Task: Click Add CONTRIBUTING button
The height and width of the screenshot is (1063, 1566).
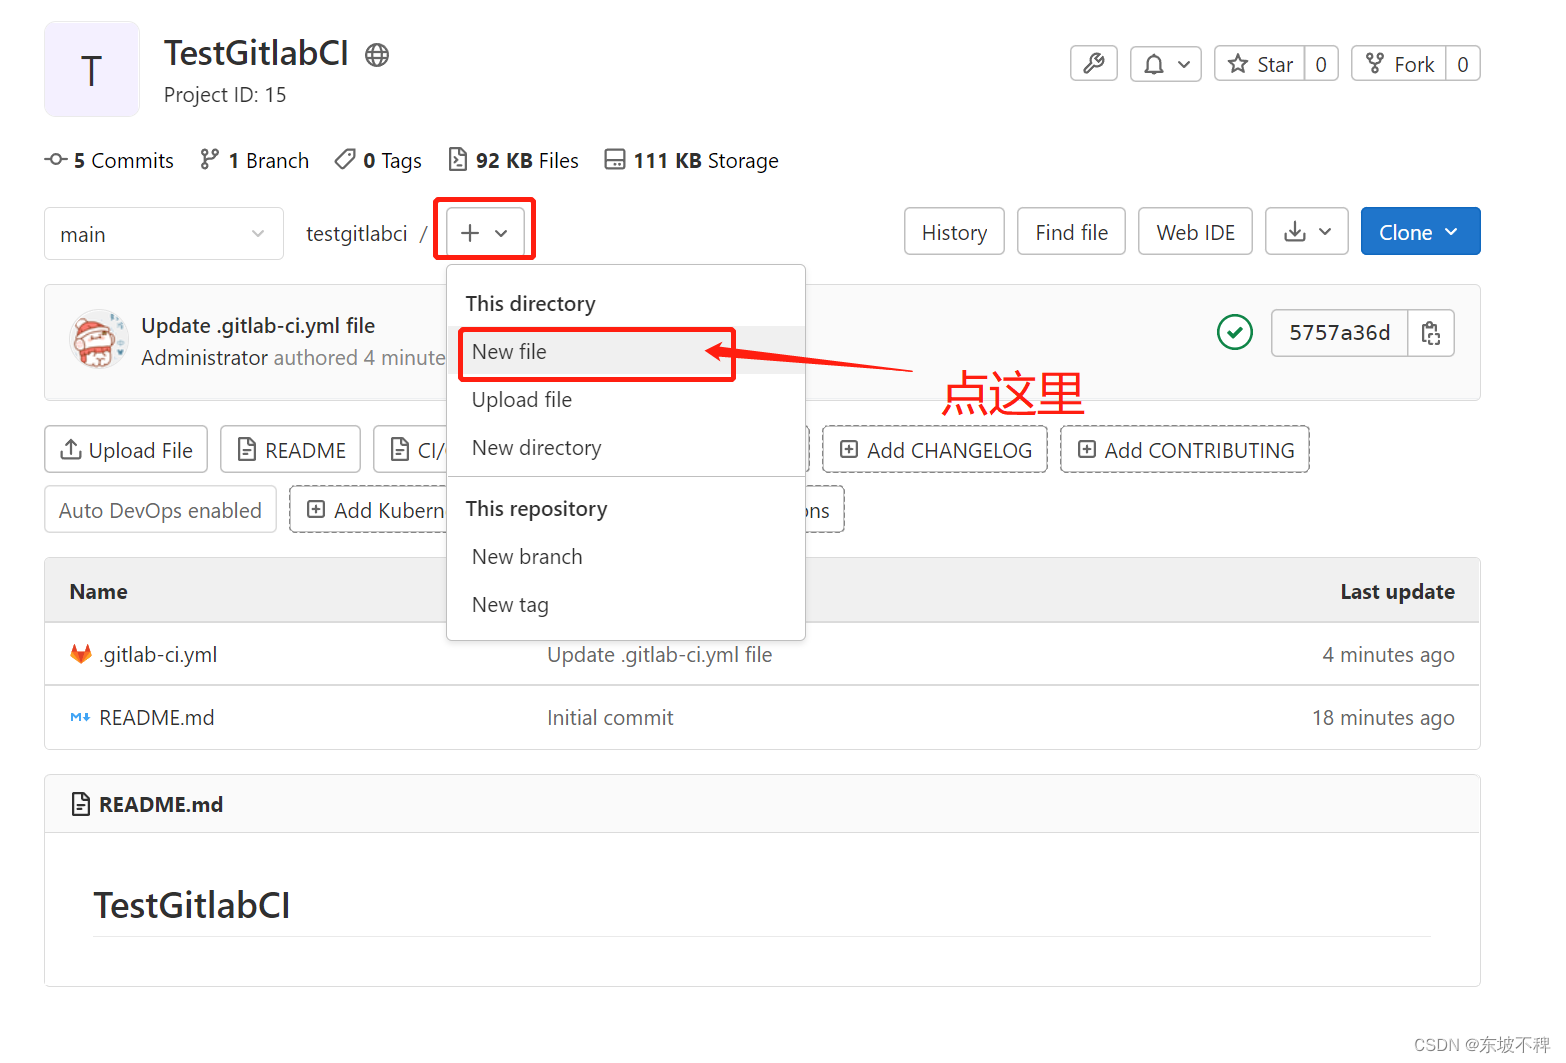Action: click(1185, 450)
